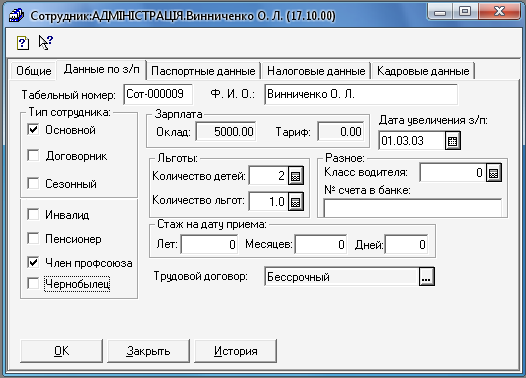Close the window with the X button

pyautogui.click(x=499, y=12)
